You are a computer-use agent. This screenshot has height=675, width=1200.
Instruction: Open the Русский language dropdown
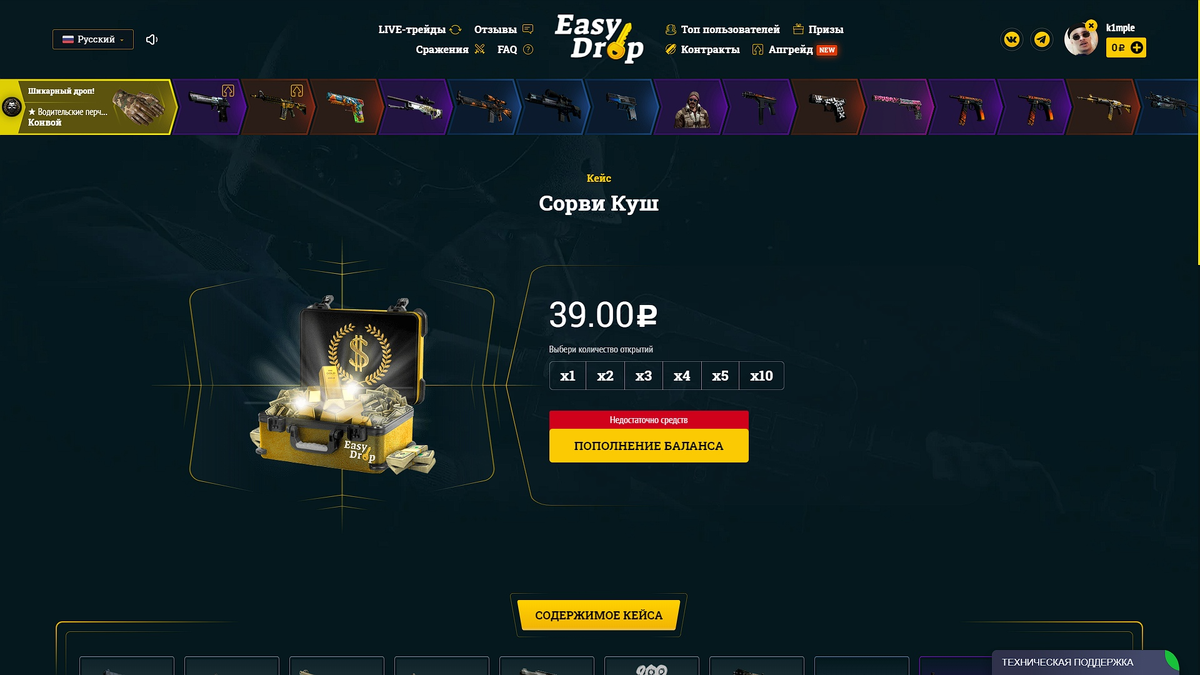pyautogui.click(x=93, y=40)
